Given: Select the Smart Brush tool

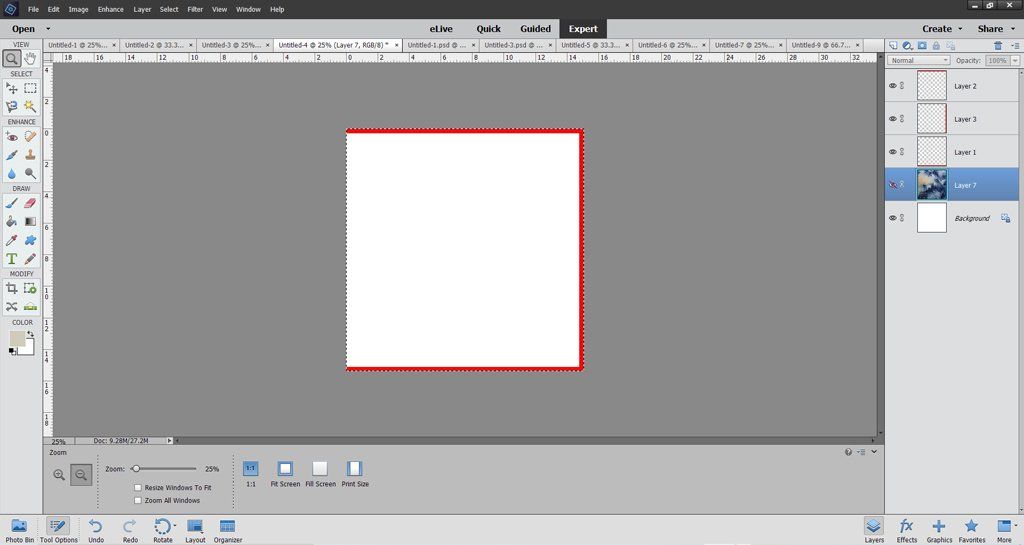Looking at the screenshot, I should click(x=12, y=155).
